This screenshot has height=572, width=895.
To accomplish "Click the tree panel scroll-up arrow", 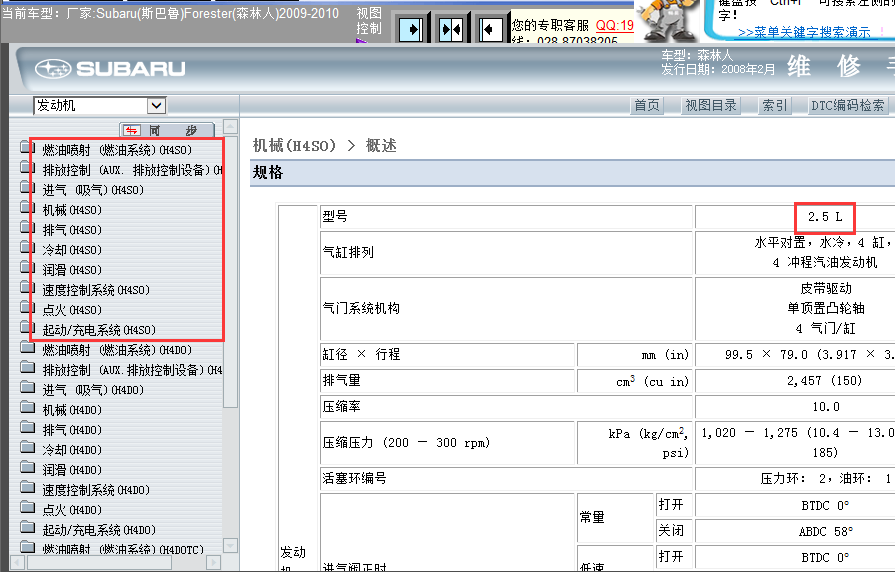I will 230,127.
